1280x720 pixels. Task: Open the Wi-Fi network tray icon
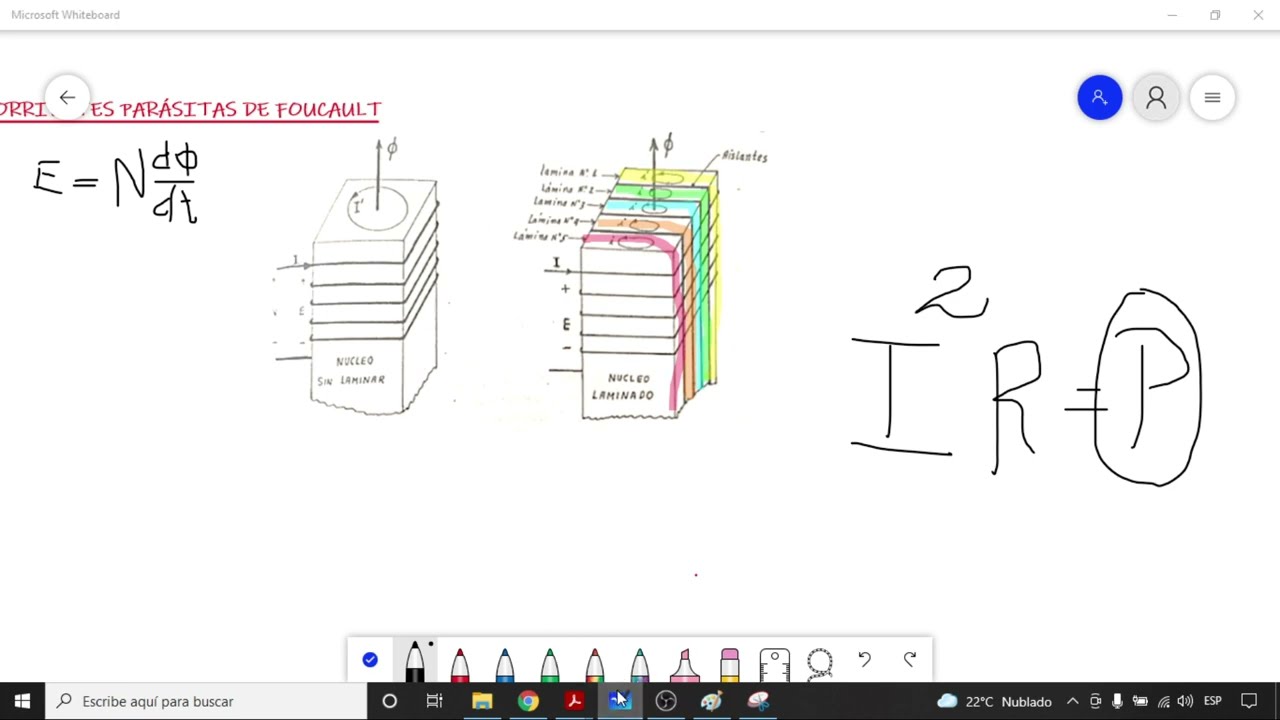(1162, 701)
